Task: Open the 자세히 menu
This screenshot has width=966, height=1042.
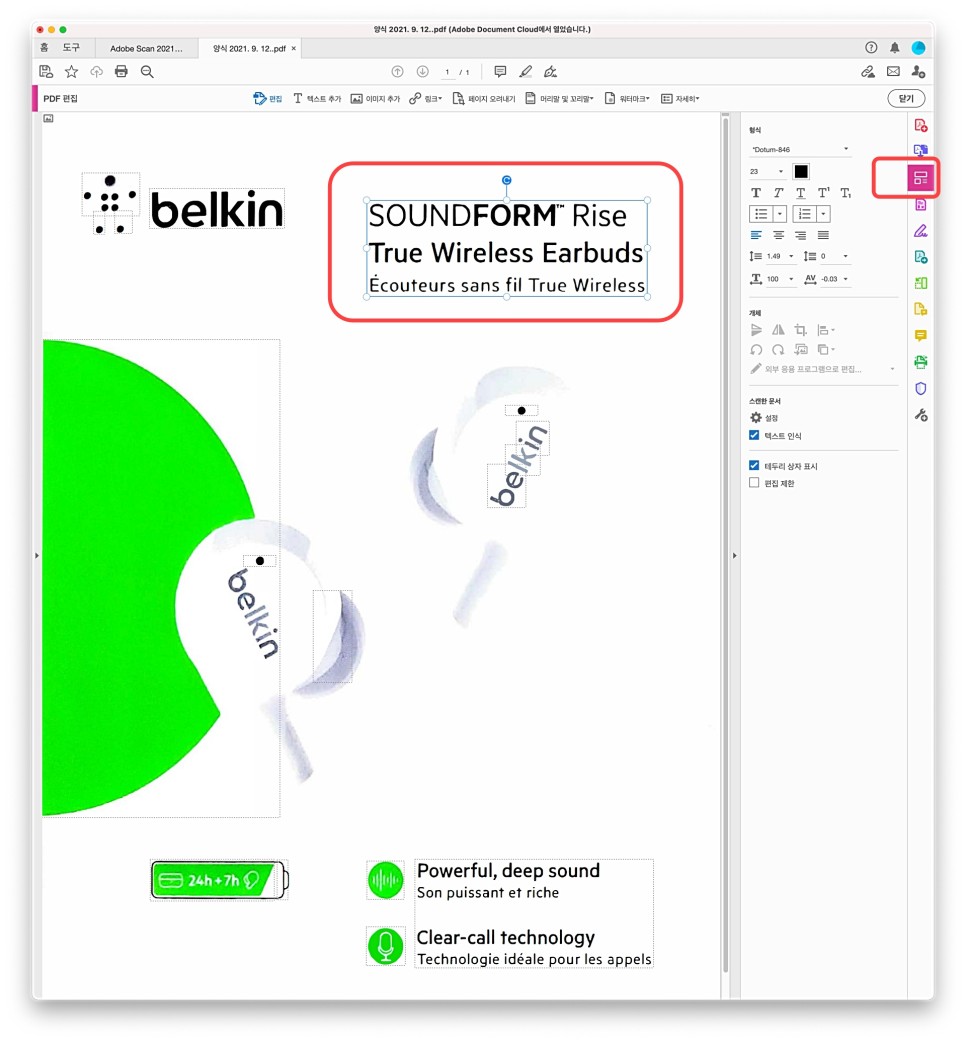Action: pyautogui.click(x=680, y=99)
